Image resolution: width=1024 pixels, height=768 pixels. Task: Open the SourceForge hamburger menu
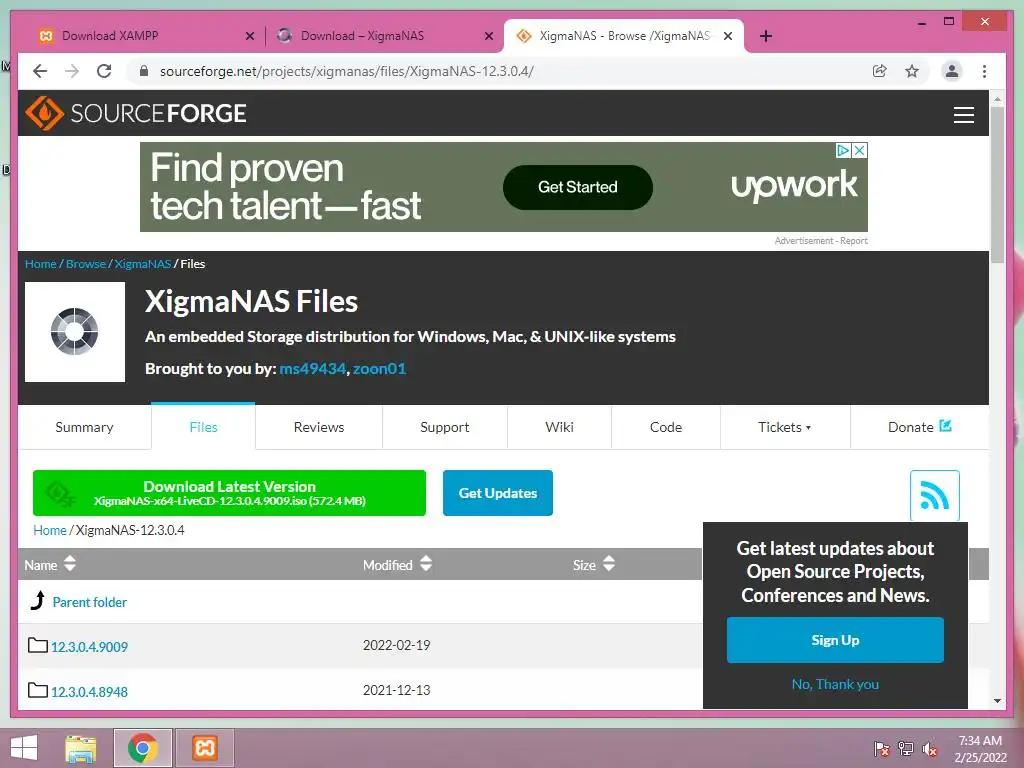(963, 114)
